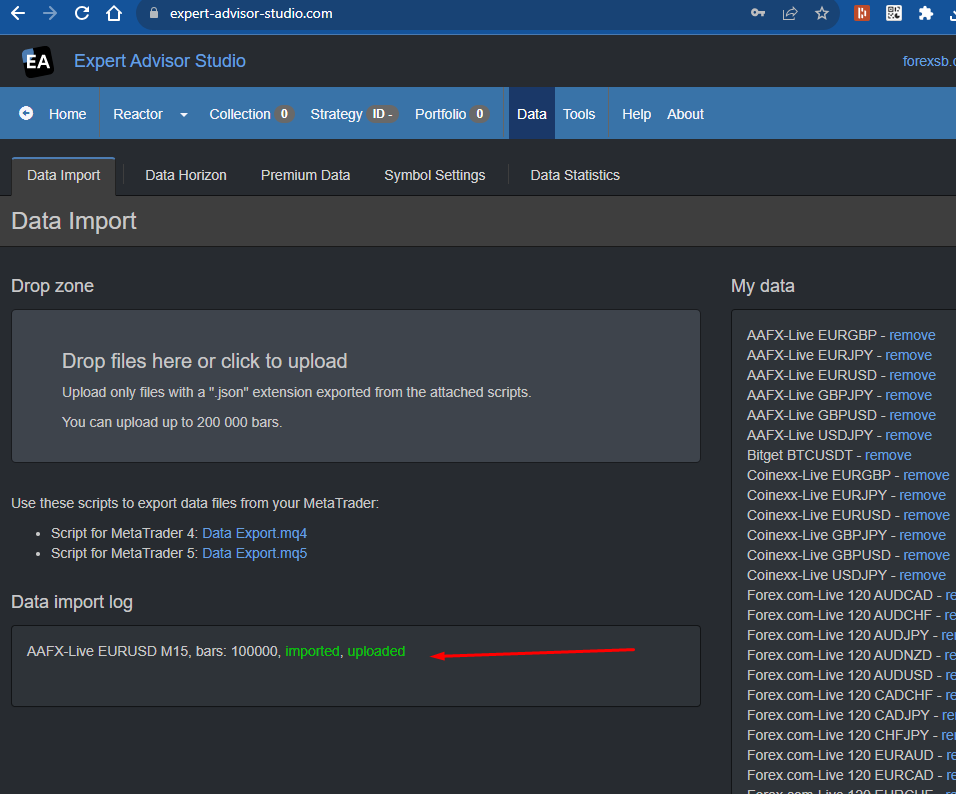Viewport: 956px width, 794px height.
Task: Click the 'You can upload up to 200 000 bars.' text
Action: tap(172, 422)
